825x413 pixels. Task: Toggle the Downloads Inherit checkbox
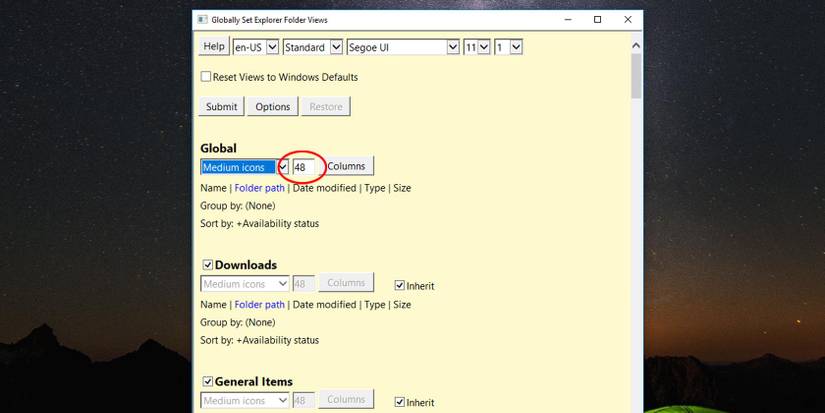(x=399, y=286)
